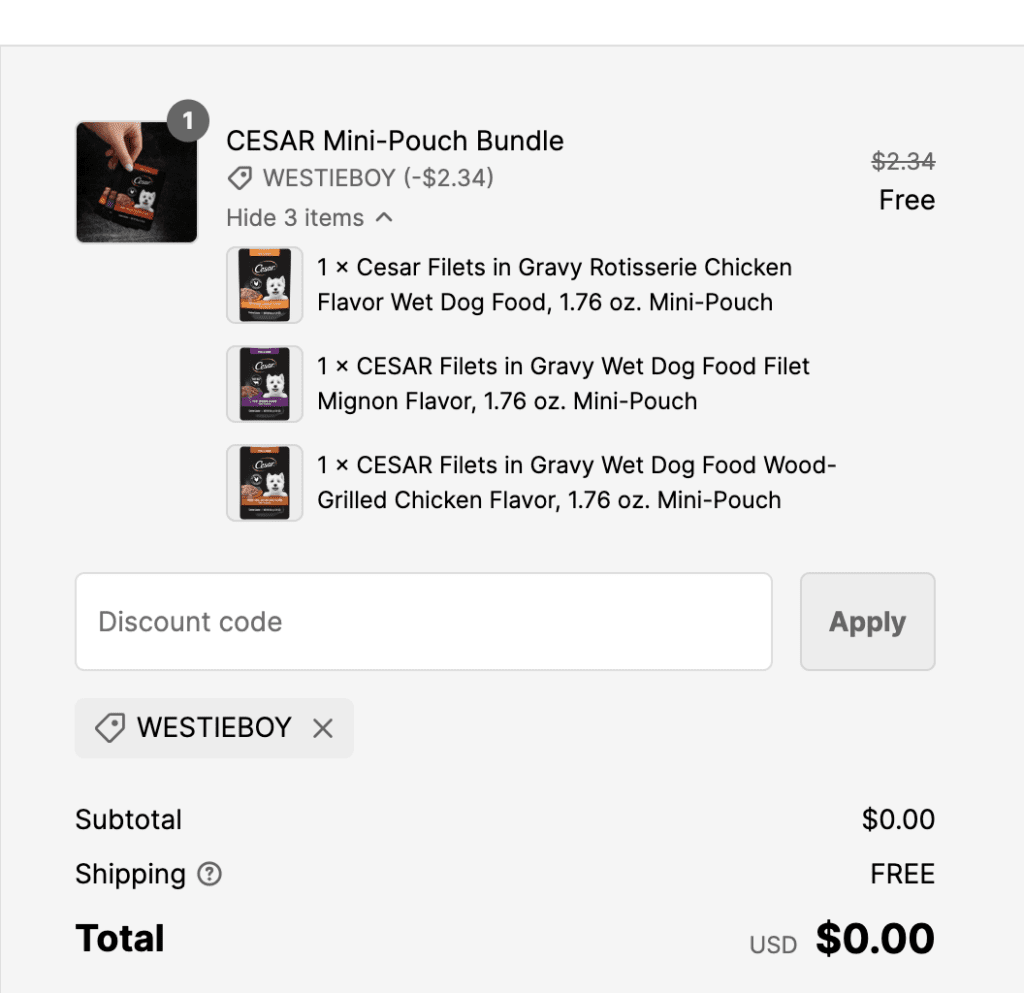
Task: Click the $0.00 total amount
Action: pyautogui.click(x=875, y=939)
